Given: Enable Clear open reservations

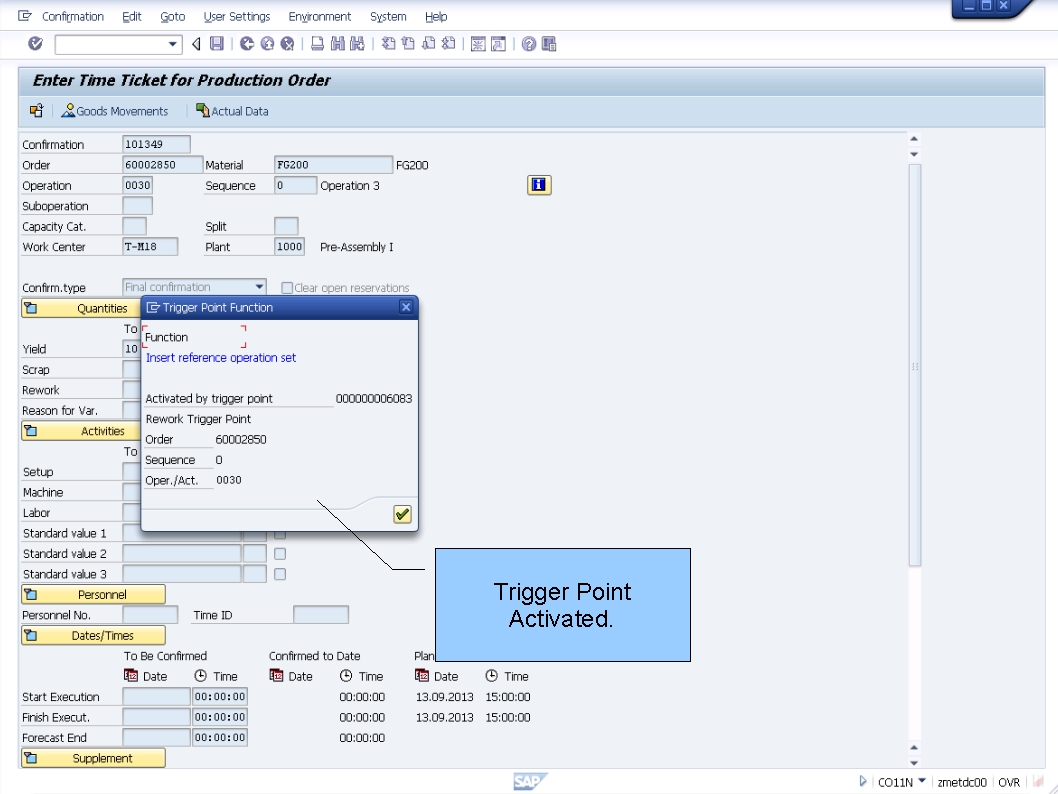Looking at the screenshot, I should click(x=285, y=287).
